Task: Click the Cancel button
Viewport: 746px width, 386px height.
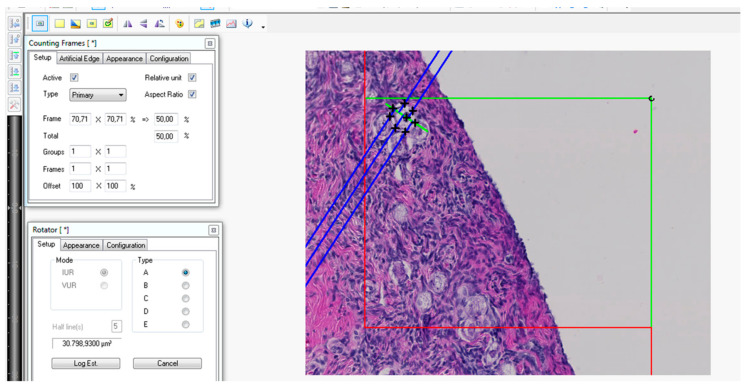Action: point(167,363)
